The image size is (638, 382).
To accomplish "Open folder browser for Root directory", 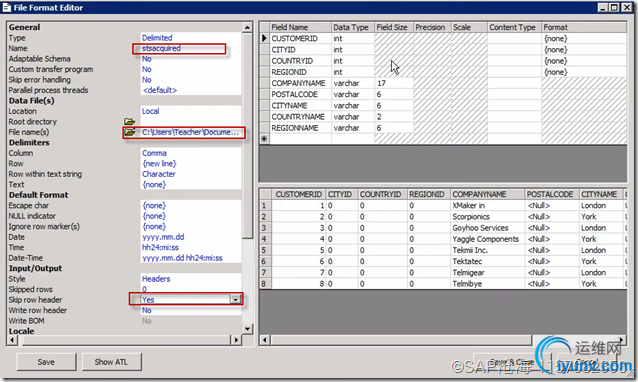I will (x=129, y=121).
